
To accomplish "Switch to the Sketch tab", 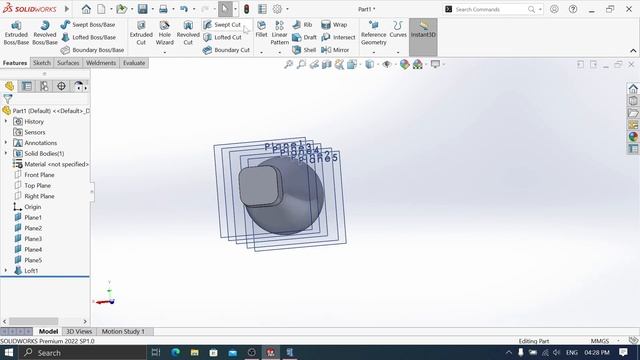I will pyautogui.click(x=42, y=63).
